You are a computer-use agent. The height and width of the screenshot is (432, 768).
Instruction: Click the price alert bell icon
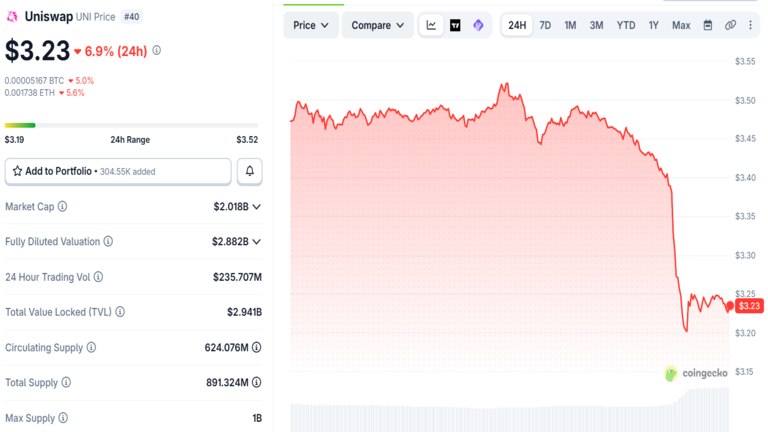[x=250, y=171]
